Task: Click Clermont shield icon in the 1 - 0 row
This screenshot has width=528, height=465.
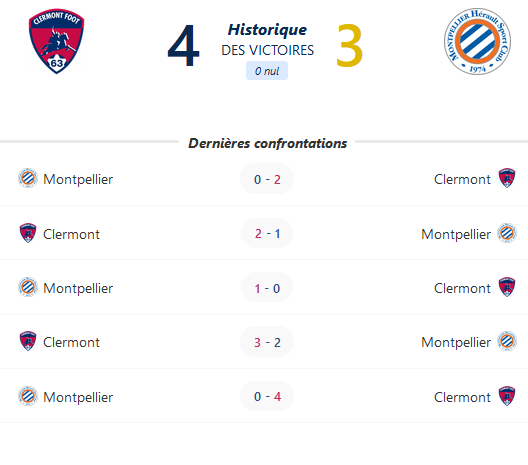Action: tap(507, 287)
